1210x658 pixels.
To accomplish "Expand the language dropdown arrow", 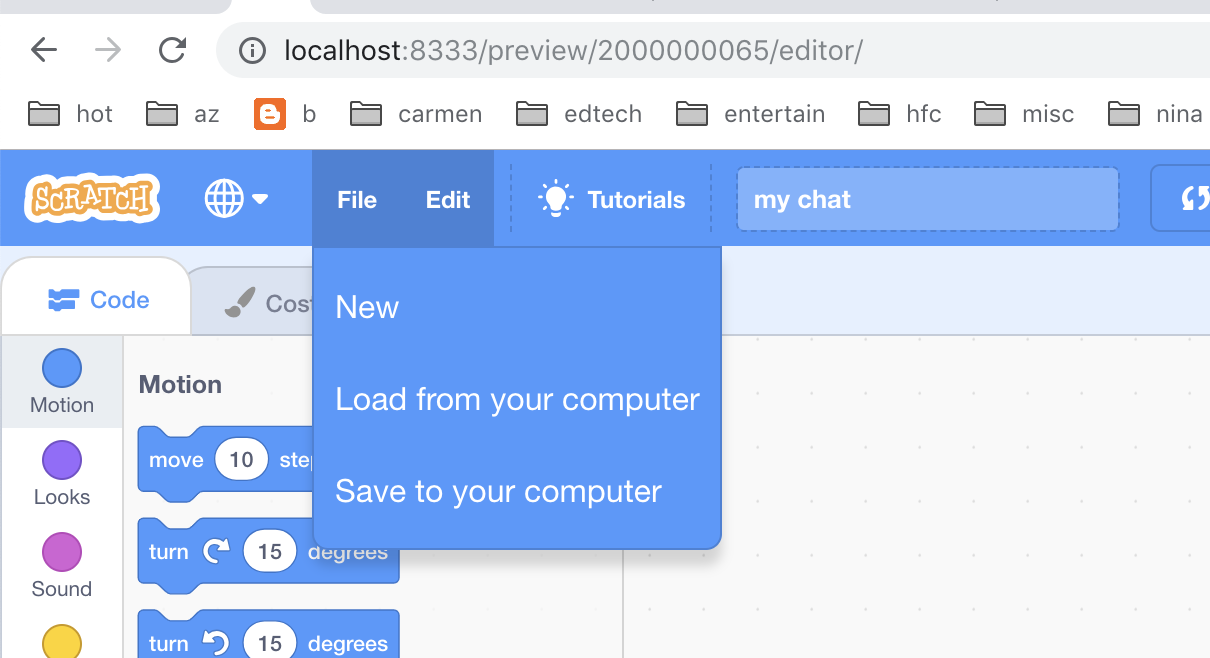I will (260, 199).
